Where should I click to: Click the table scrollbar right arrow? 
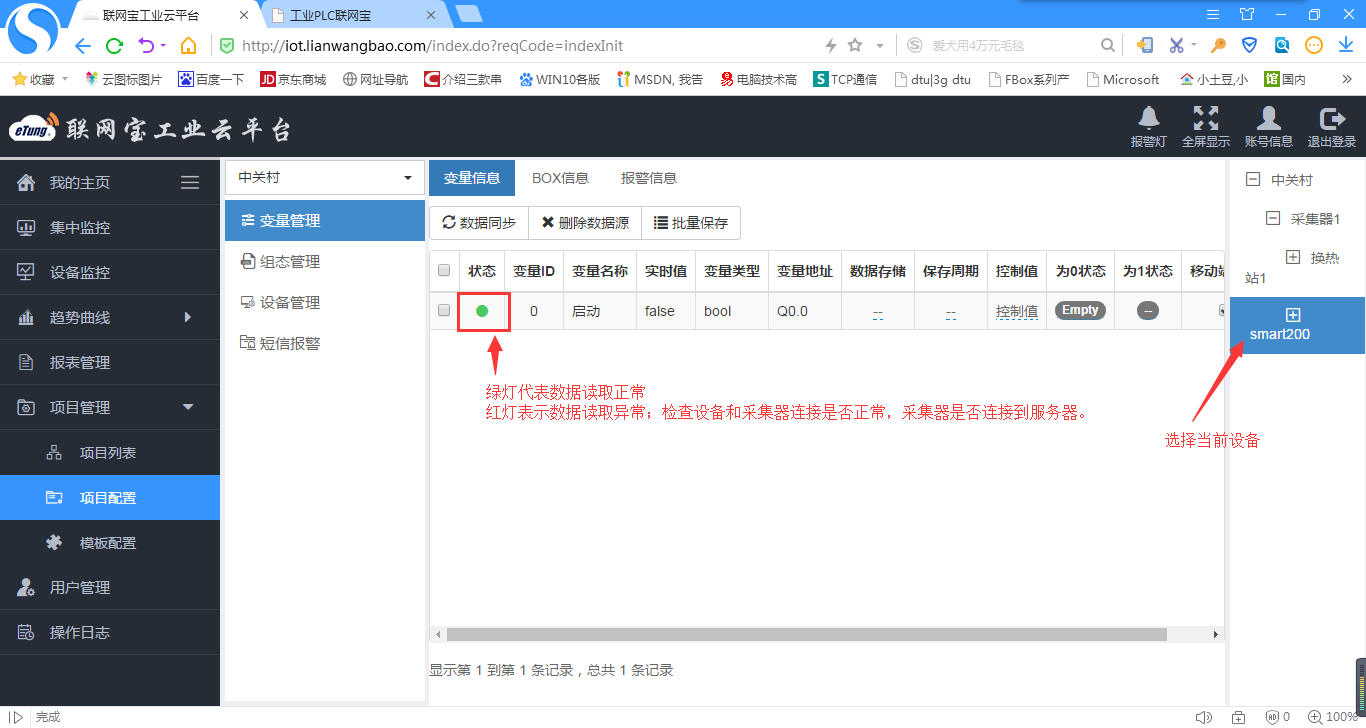1216,634
